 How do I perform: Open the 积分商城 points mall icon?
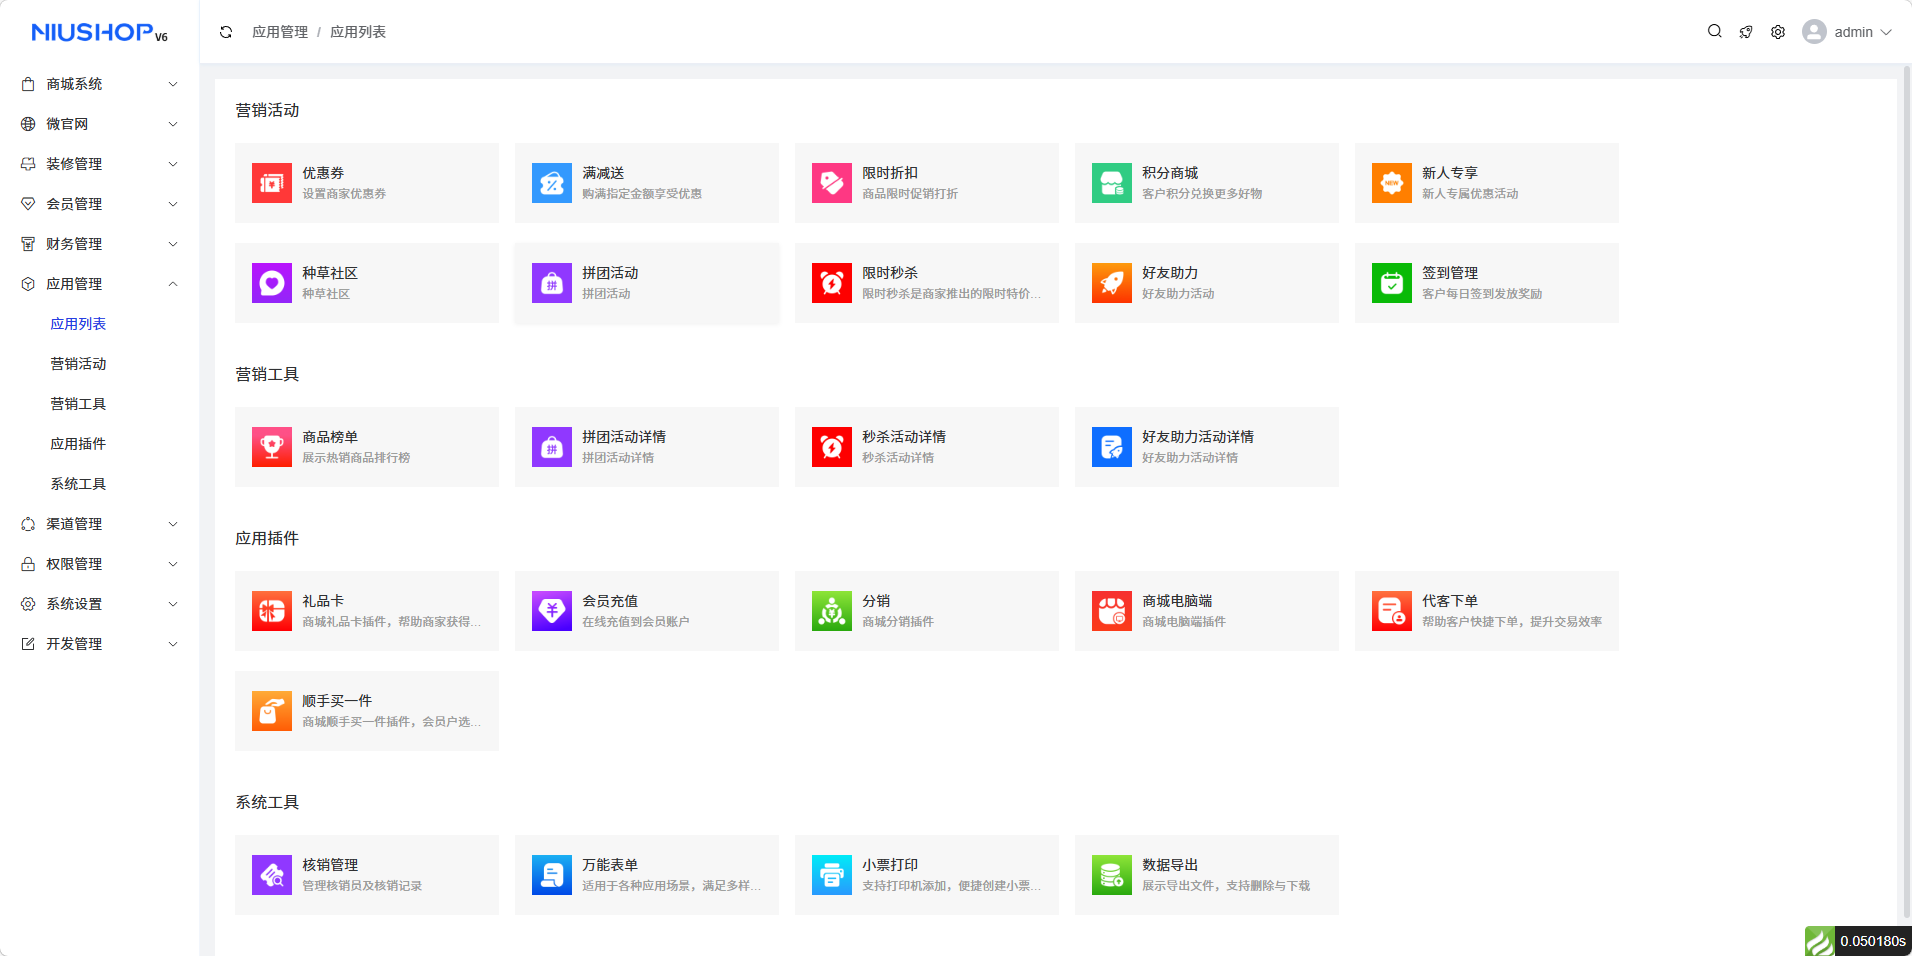[x=1112, y=183]
